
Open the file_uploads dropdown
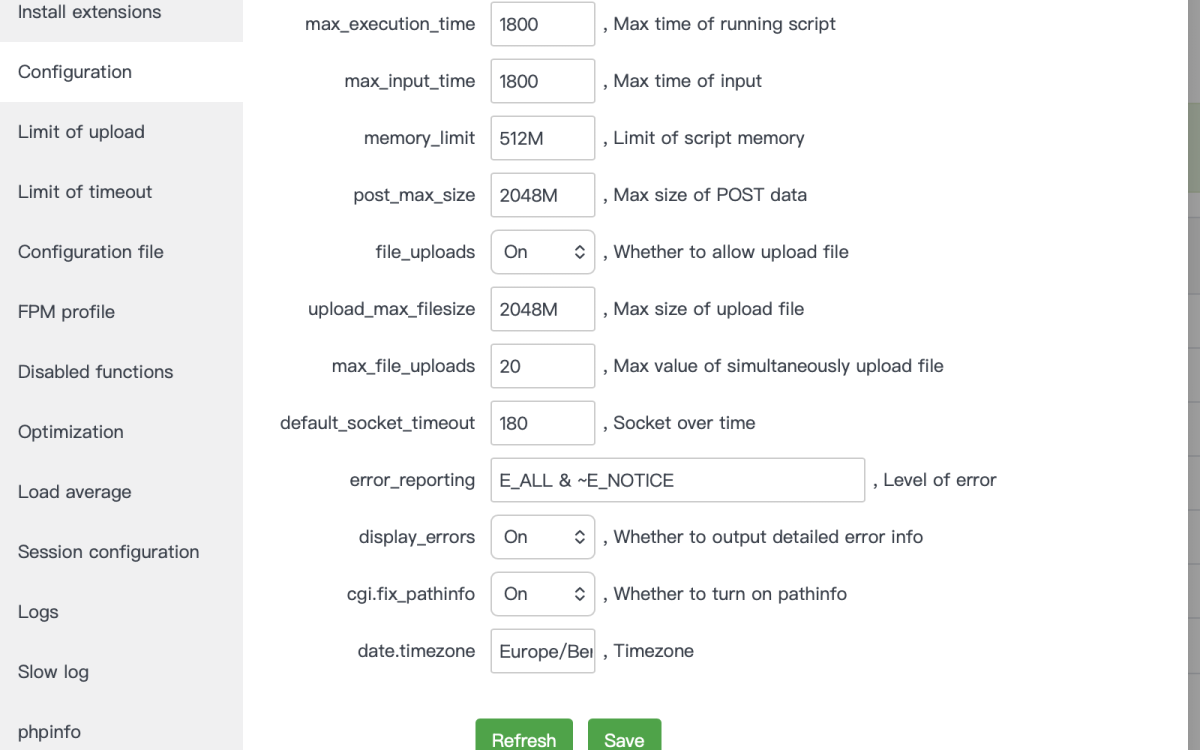click(x=543, y=252)
